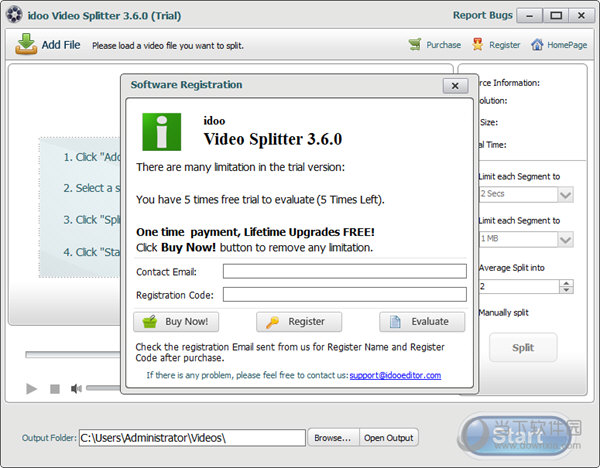Mute audio with speaker icon
This screenshot has width=600, height=468.
tap(76, 389)
